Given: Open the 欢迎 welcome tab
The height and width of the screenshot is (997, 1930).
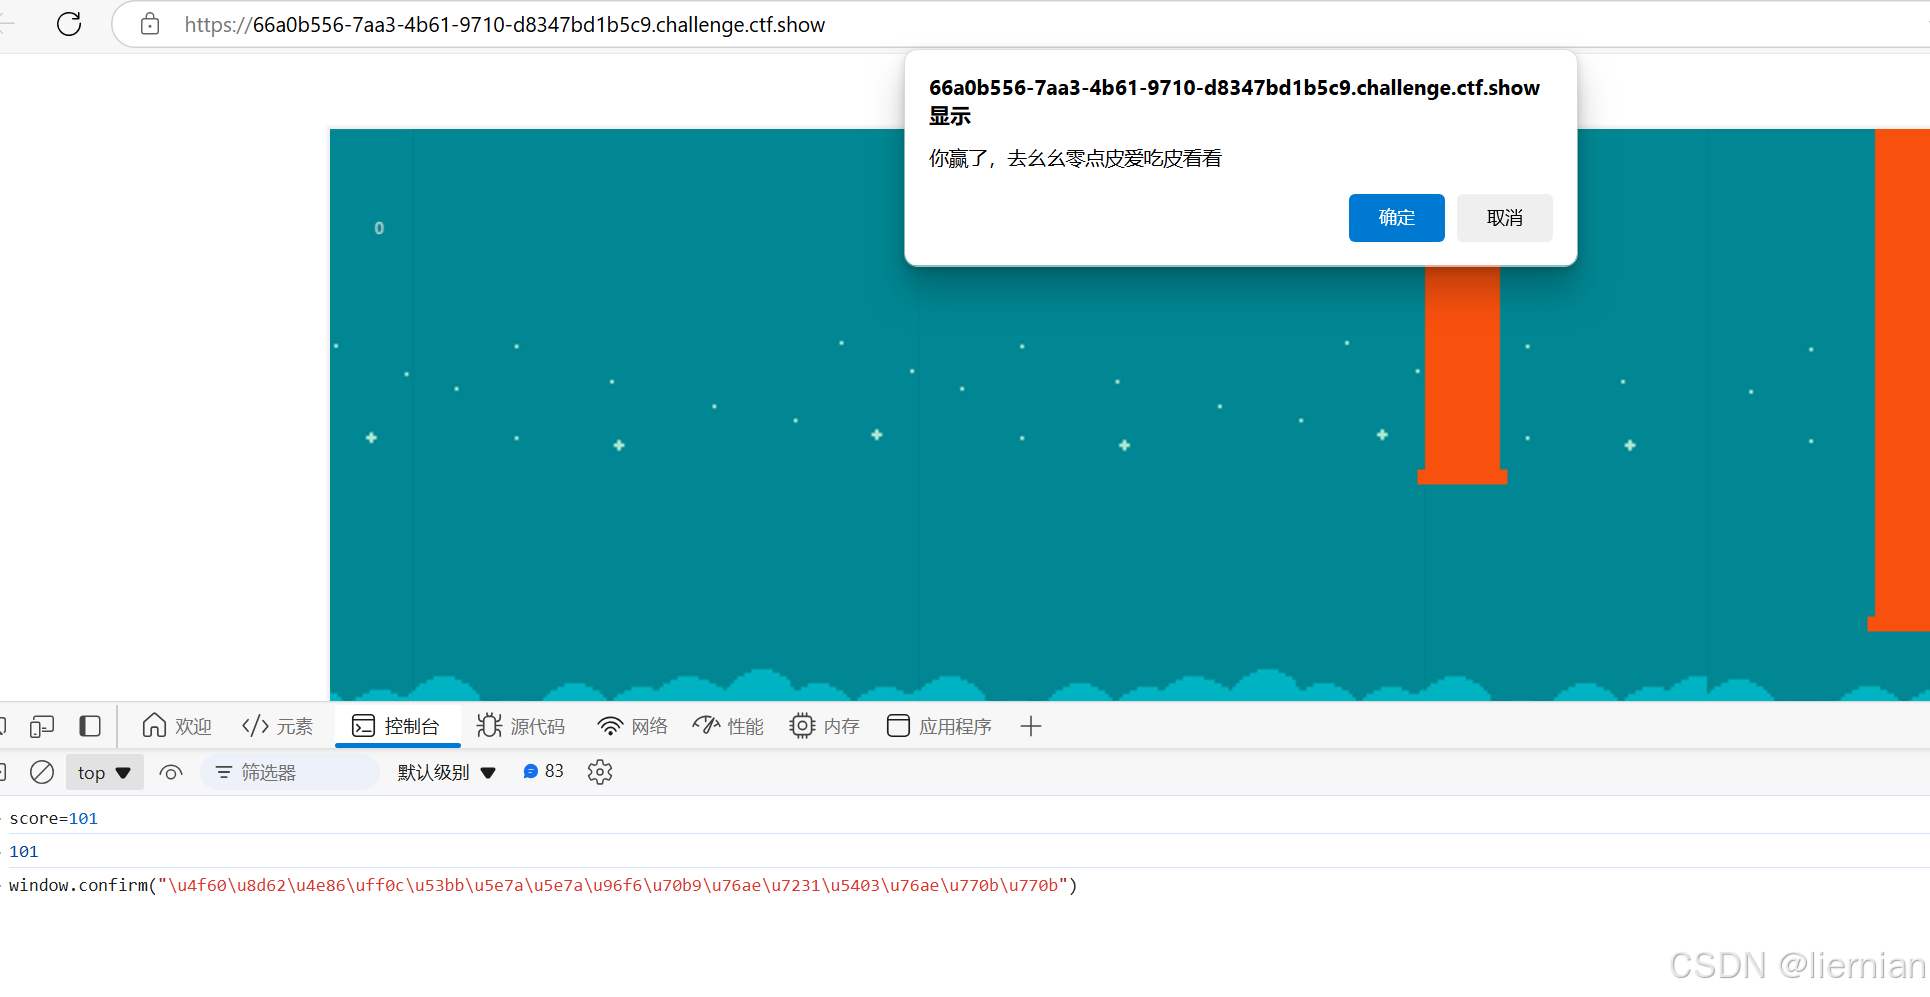Looking at the screenshot, I should (x=177, y=726).
